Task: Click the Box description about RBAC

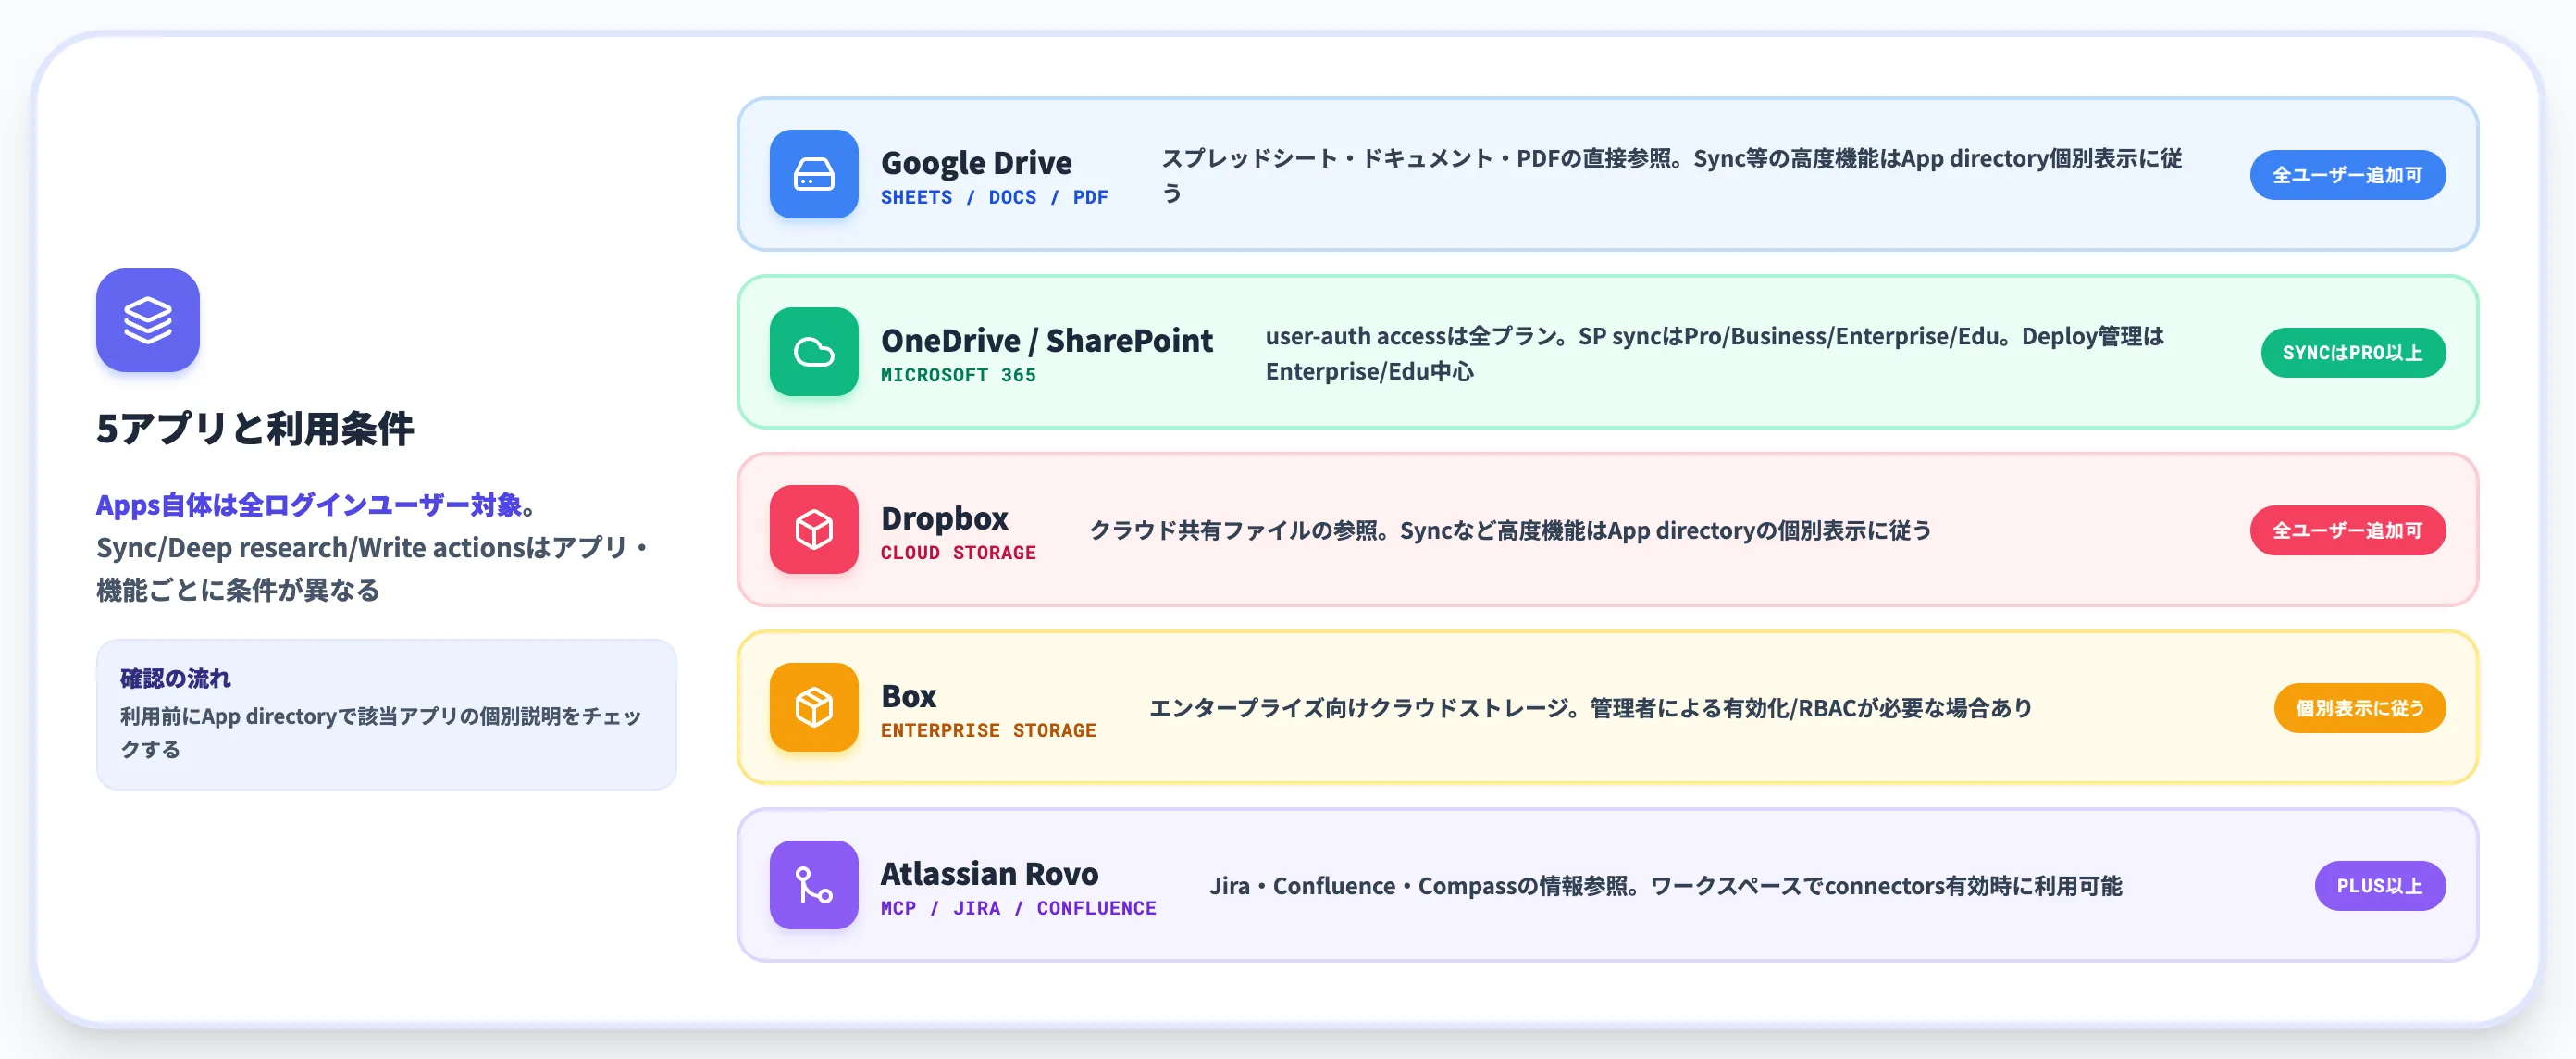Action: coord(1590,708)
